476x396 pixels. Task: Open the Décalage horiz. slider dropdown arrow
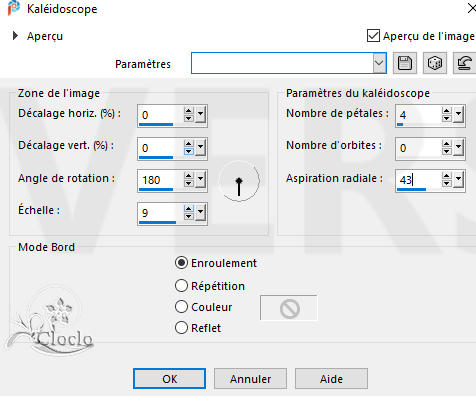[200, 115]
